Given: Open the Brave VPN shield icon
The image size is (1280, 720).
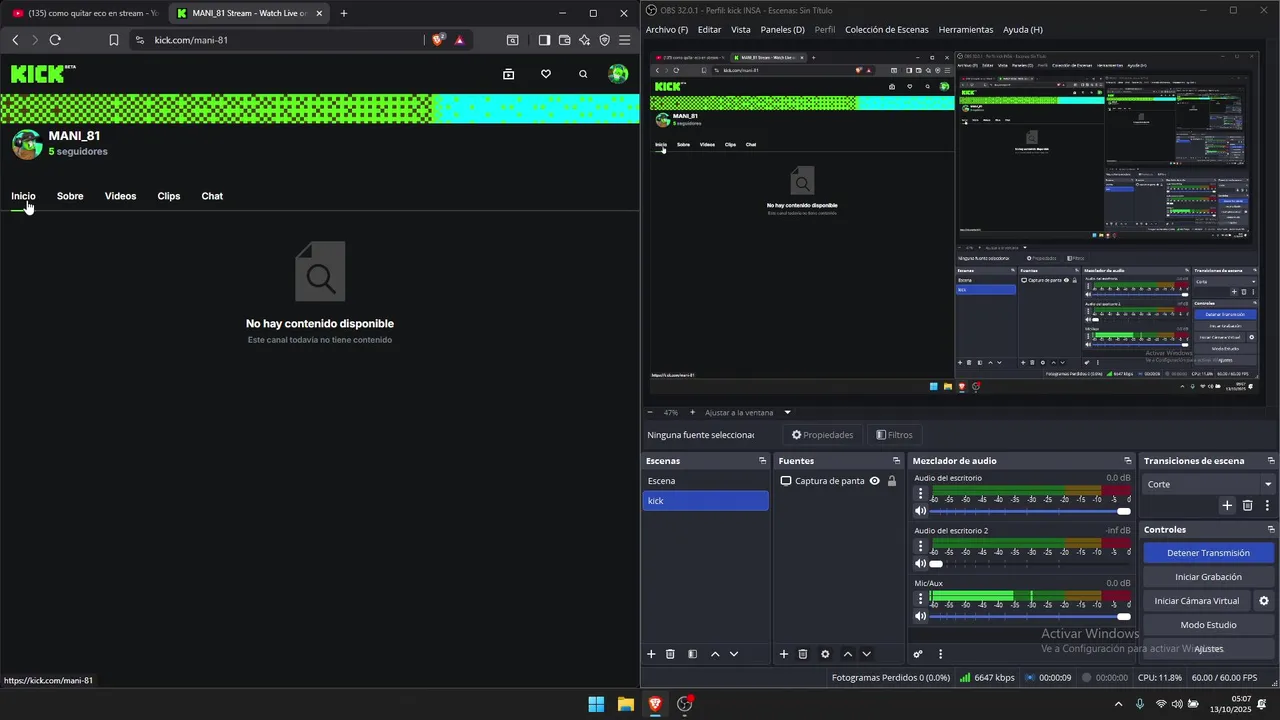Looking at the screenshot, I should point(604,40).
